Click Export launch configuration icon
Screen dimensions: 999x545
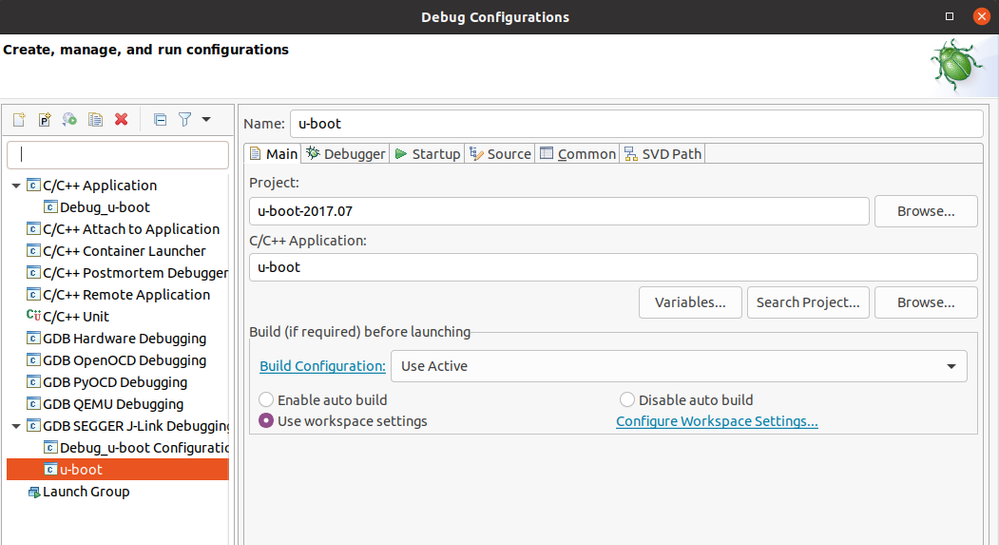69,119
